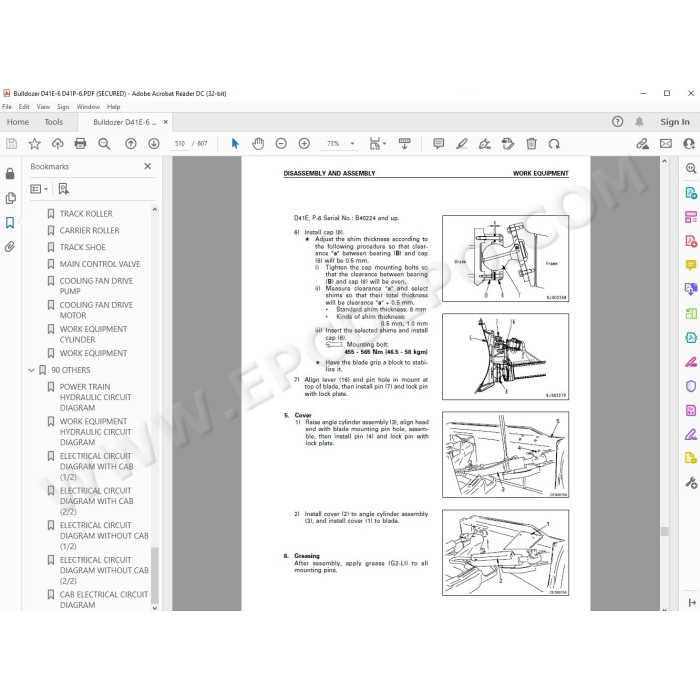Click the bookmarks panel scrollbar thumb
Screen dimensions: 700x700
coord(154,575)
